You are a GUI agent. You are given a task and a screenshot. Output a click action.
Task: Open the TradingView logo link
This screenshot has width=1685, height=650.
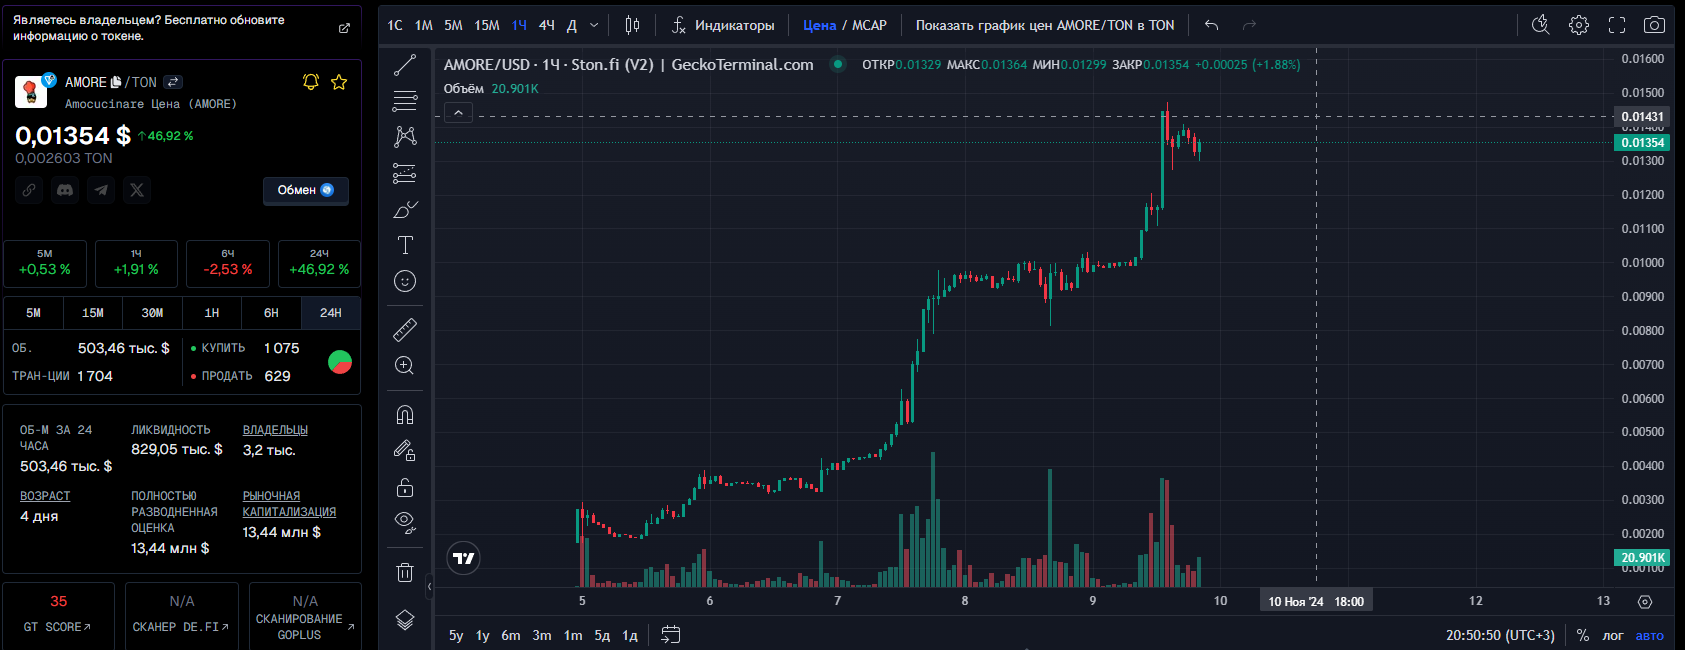[x=464, y=558]
